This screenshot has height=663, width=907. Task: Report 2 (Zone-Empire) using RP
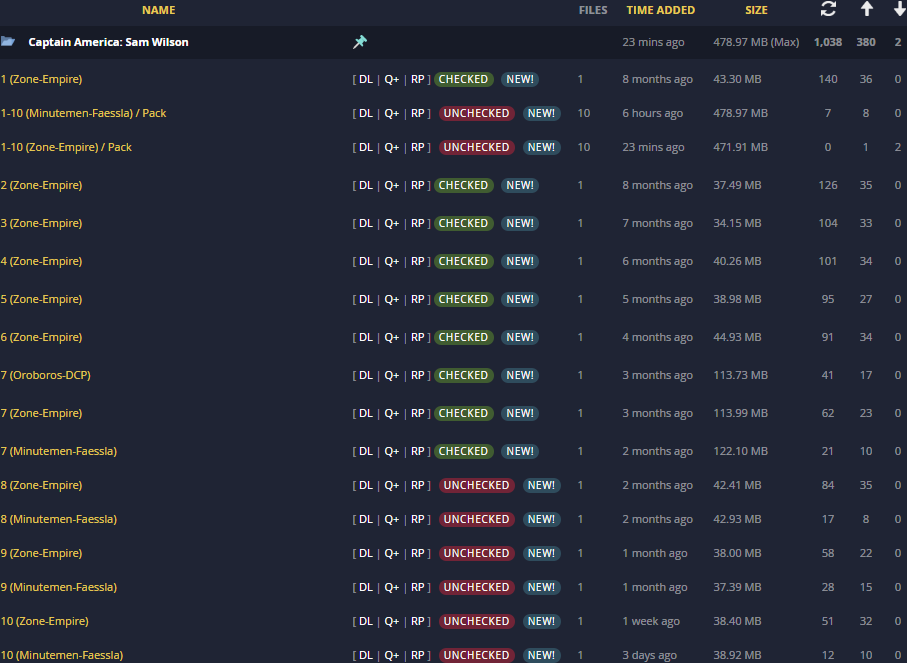[418, 186]
